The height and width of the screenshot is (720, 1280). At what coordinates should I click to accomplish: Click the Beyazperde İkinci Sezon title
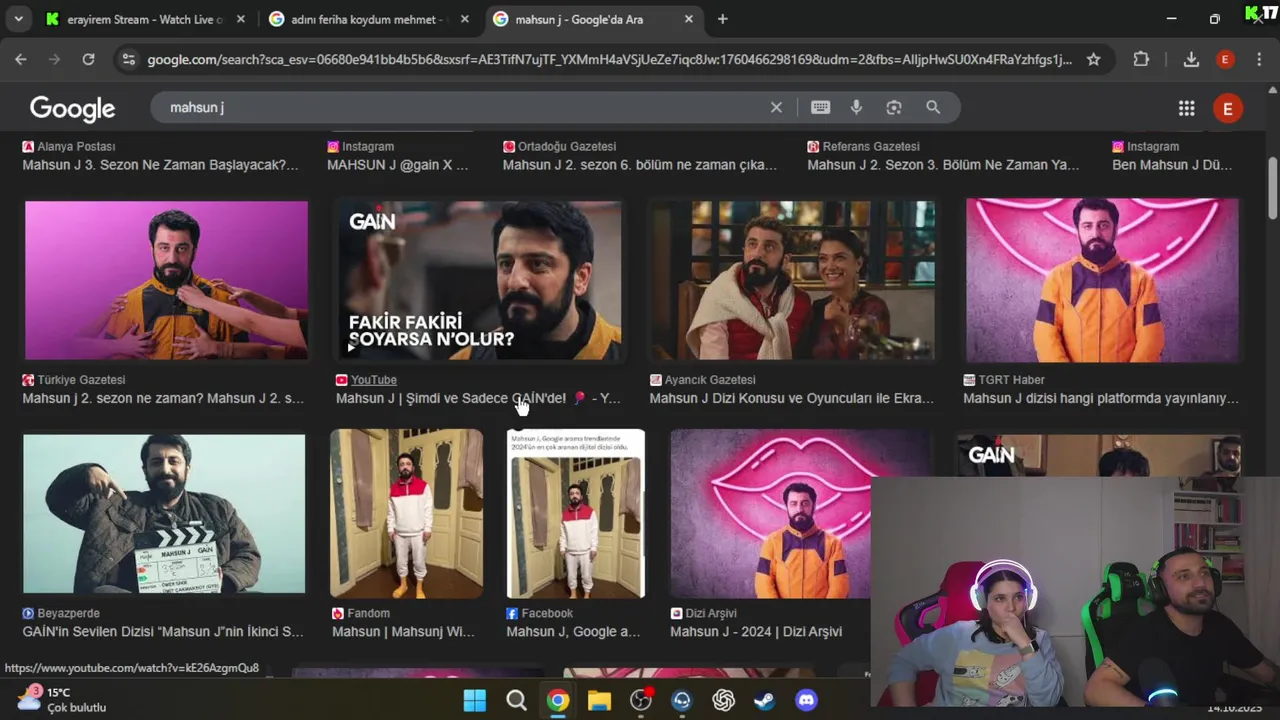163,632
